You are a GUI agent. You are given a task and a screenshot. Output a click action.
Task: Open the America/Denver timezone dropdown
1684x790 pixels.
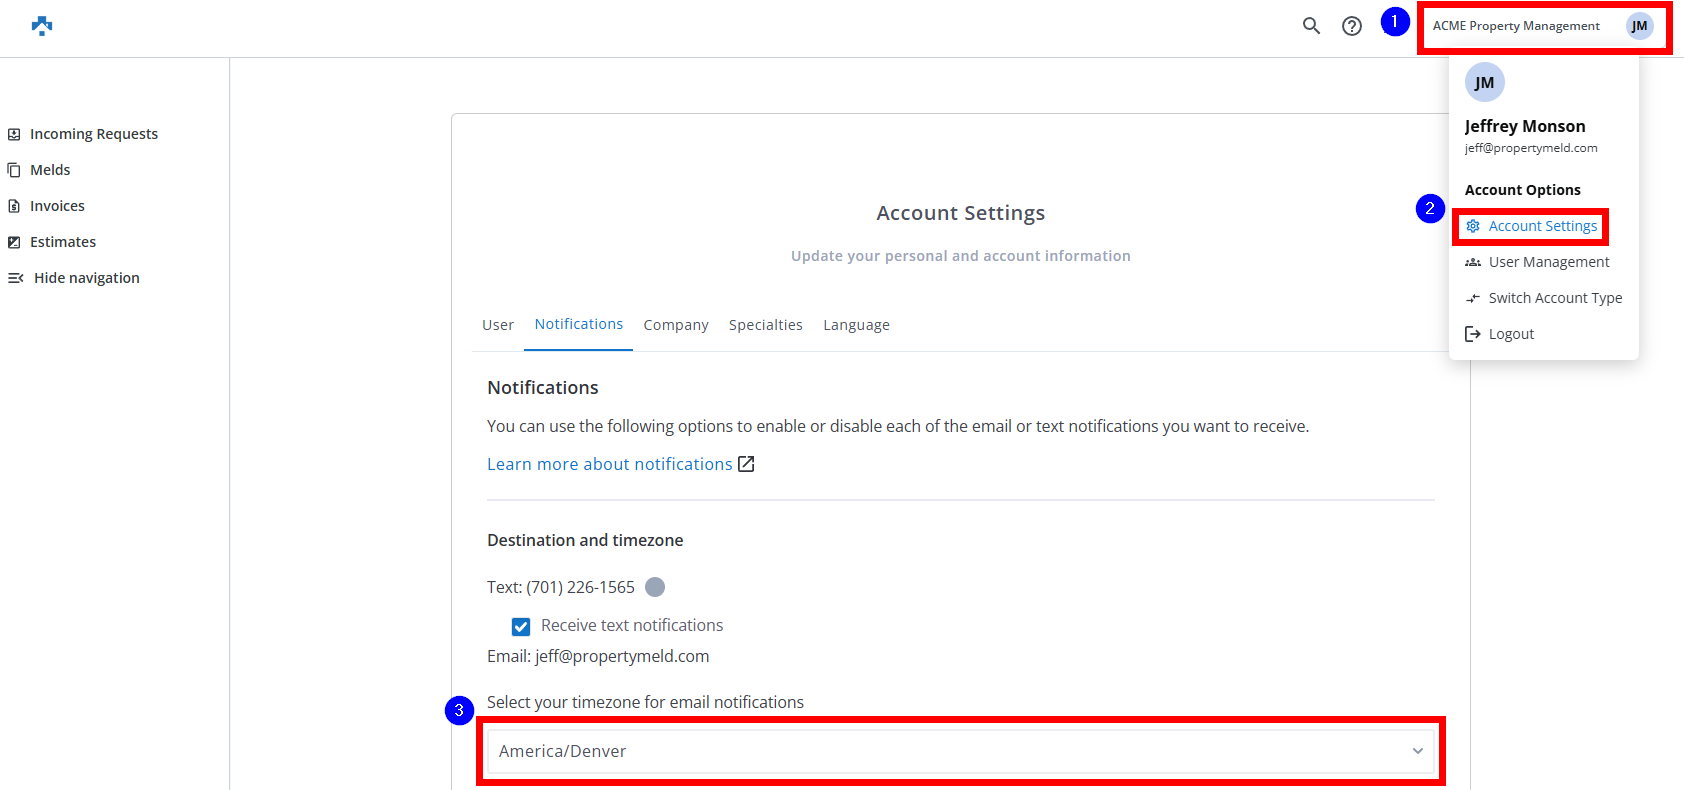960,751
